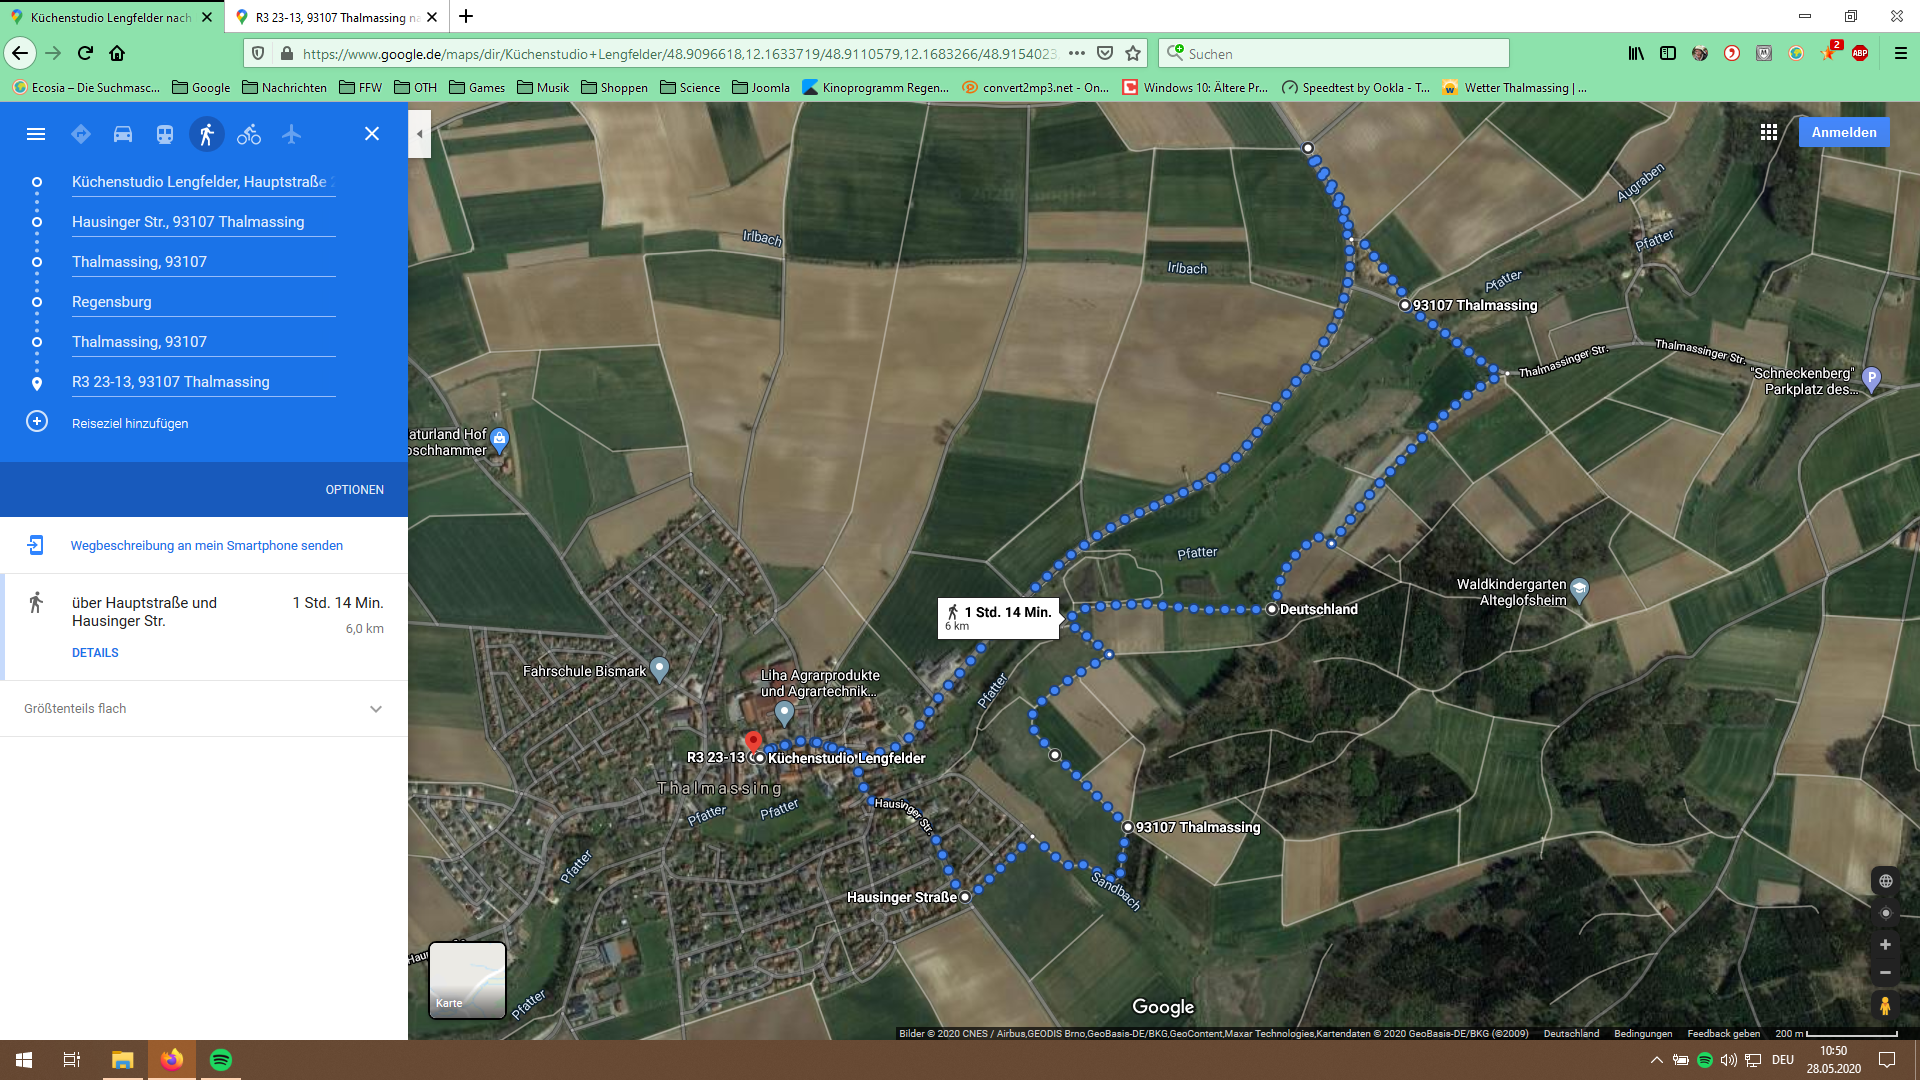Click the add destination plus icon
The width and height of the screenshot is (1920, 1080).
(37, 422)
